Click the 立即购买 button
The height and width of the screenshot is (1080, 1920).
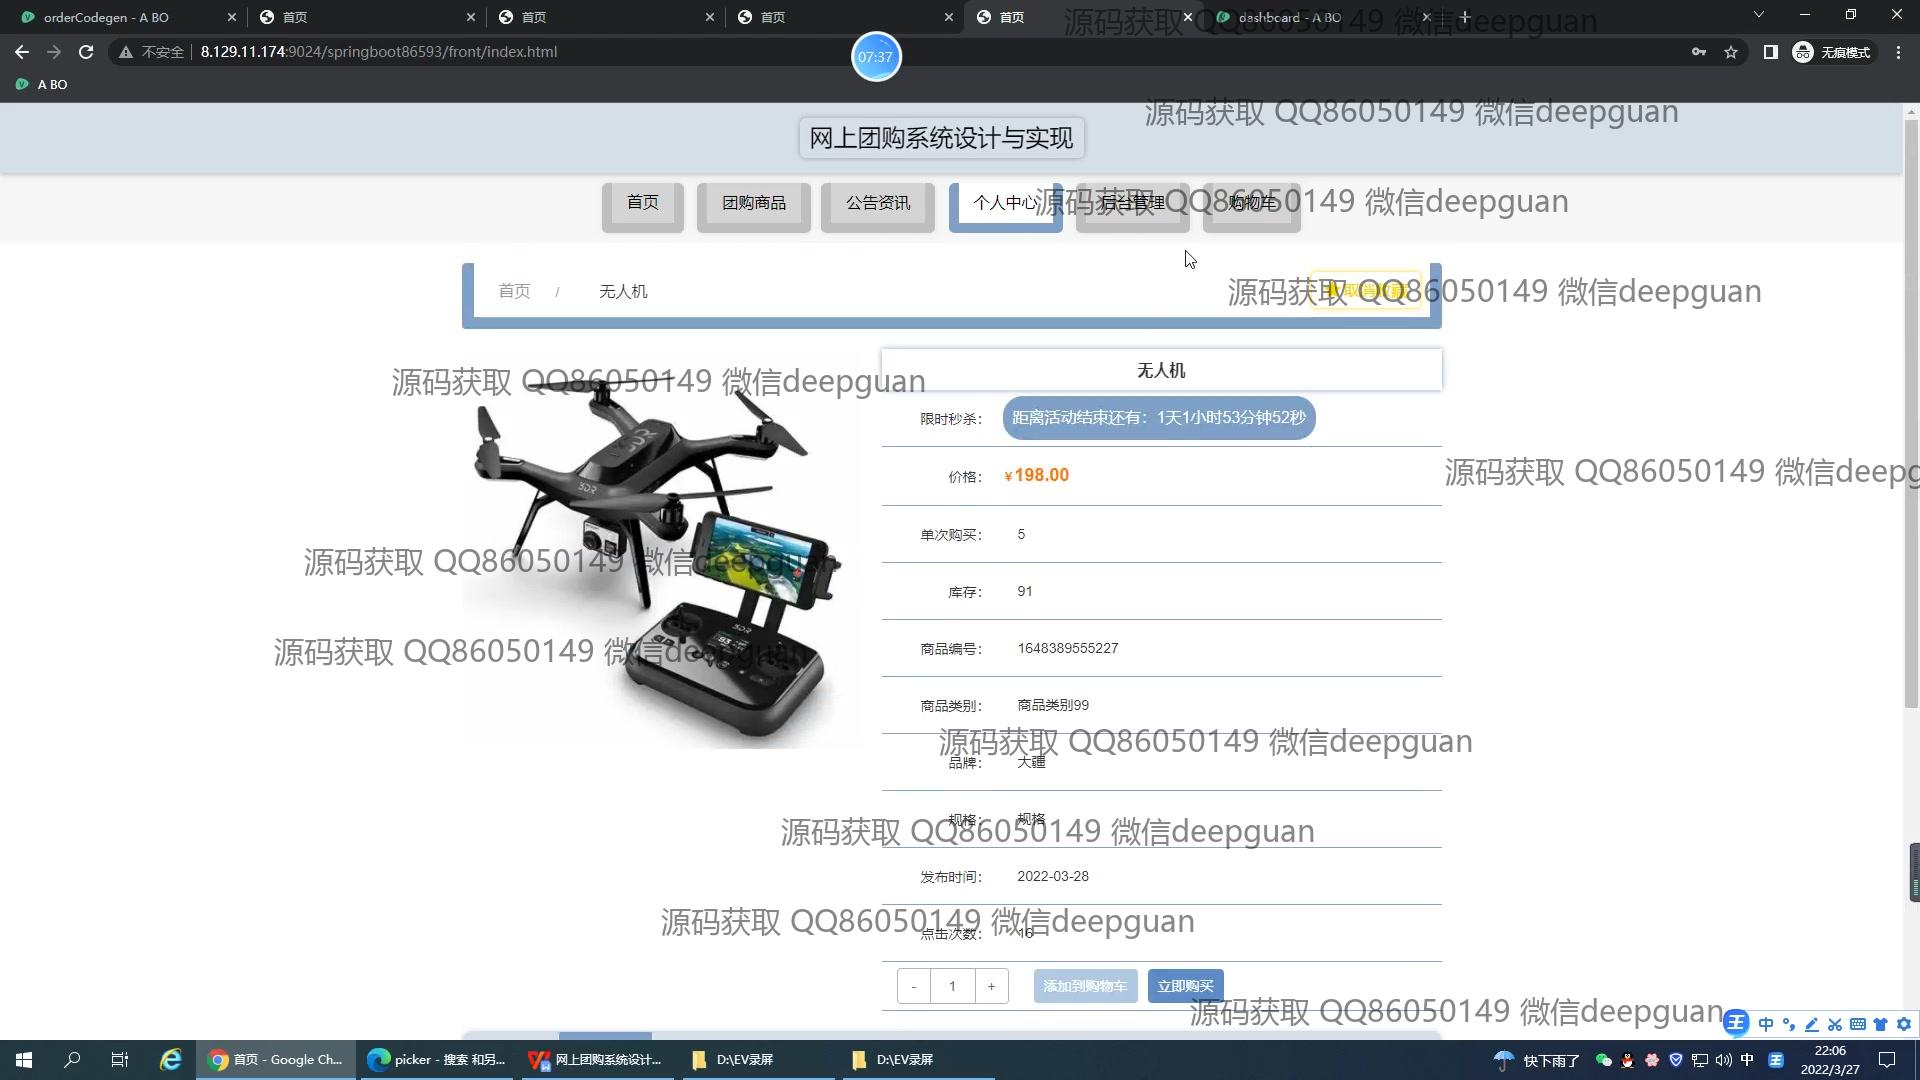(1185, 986)
